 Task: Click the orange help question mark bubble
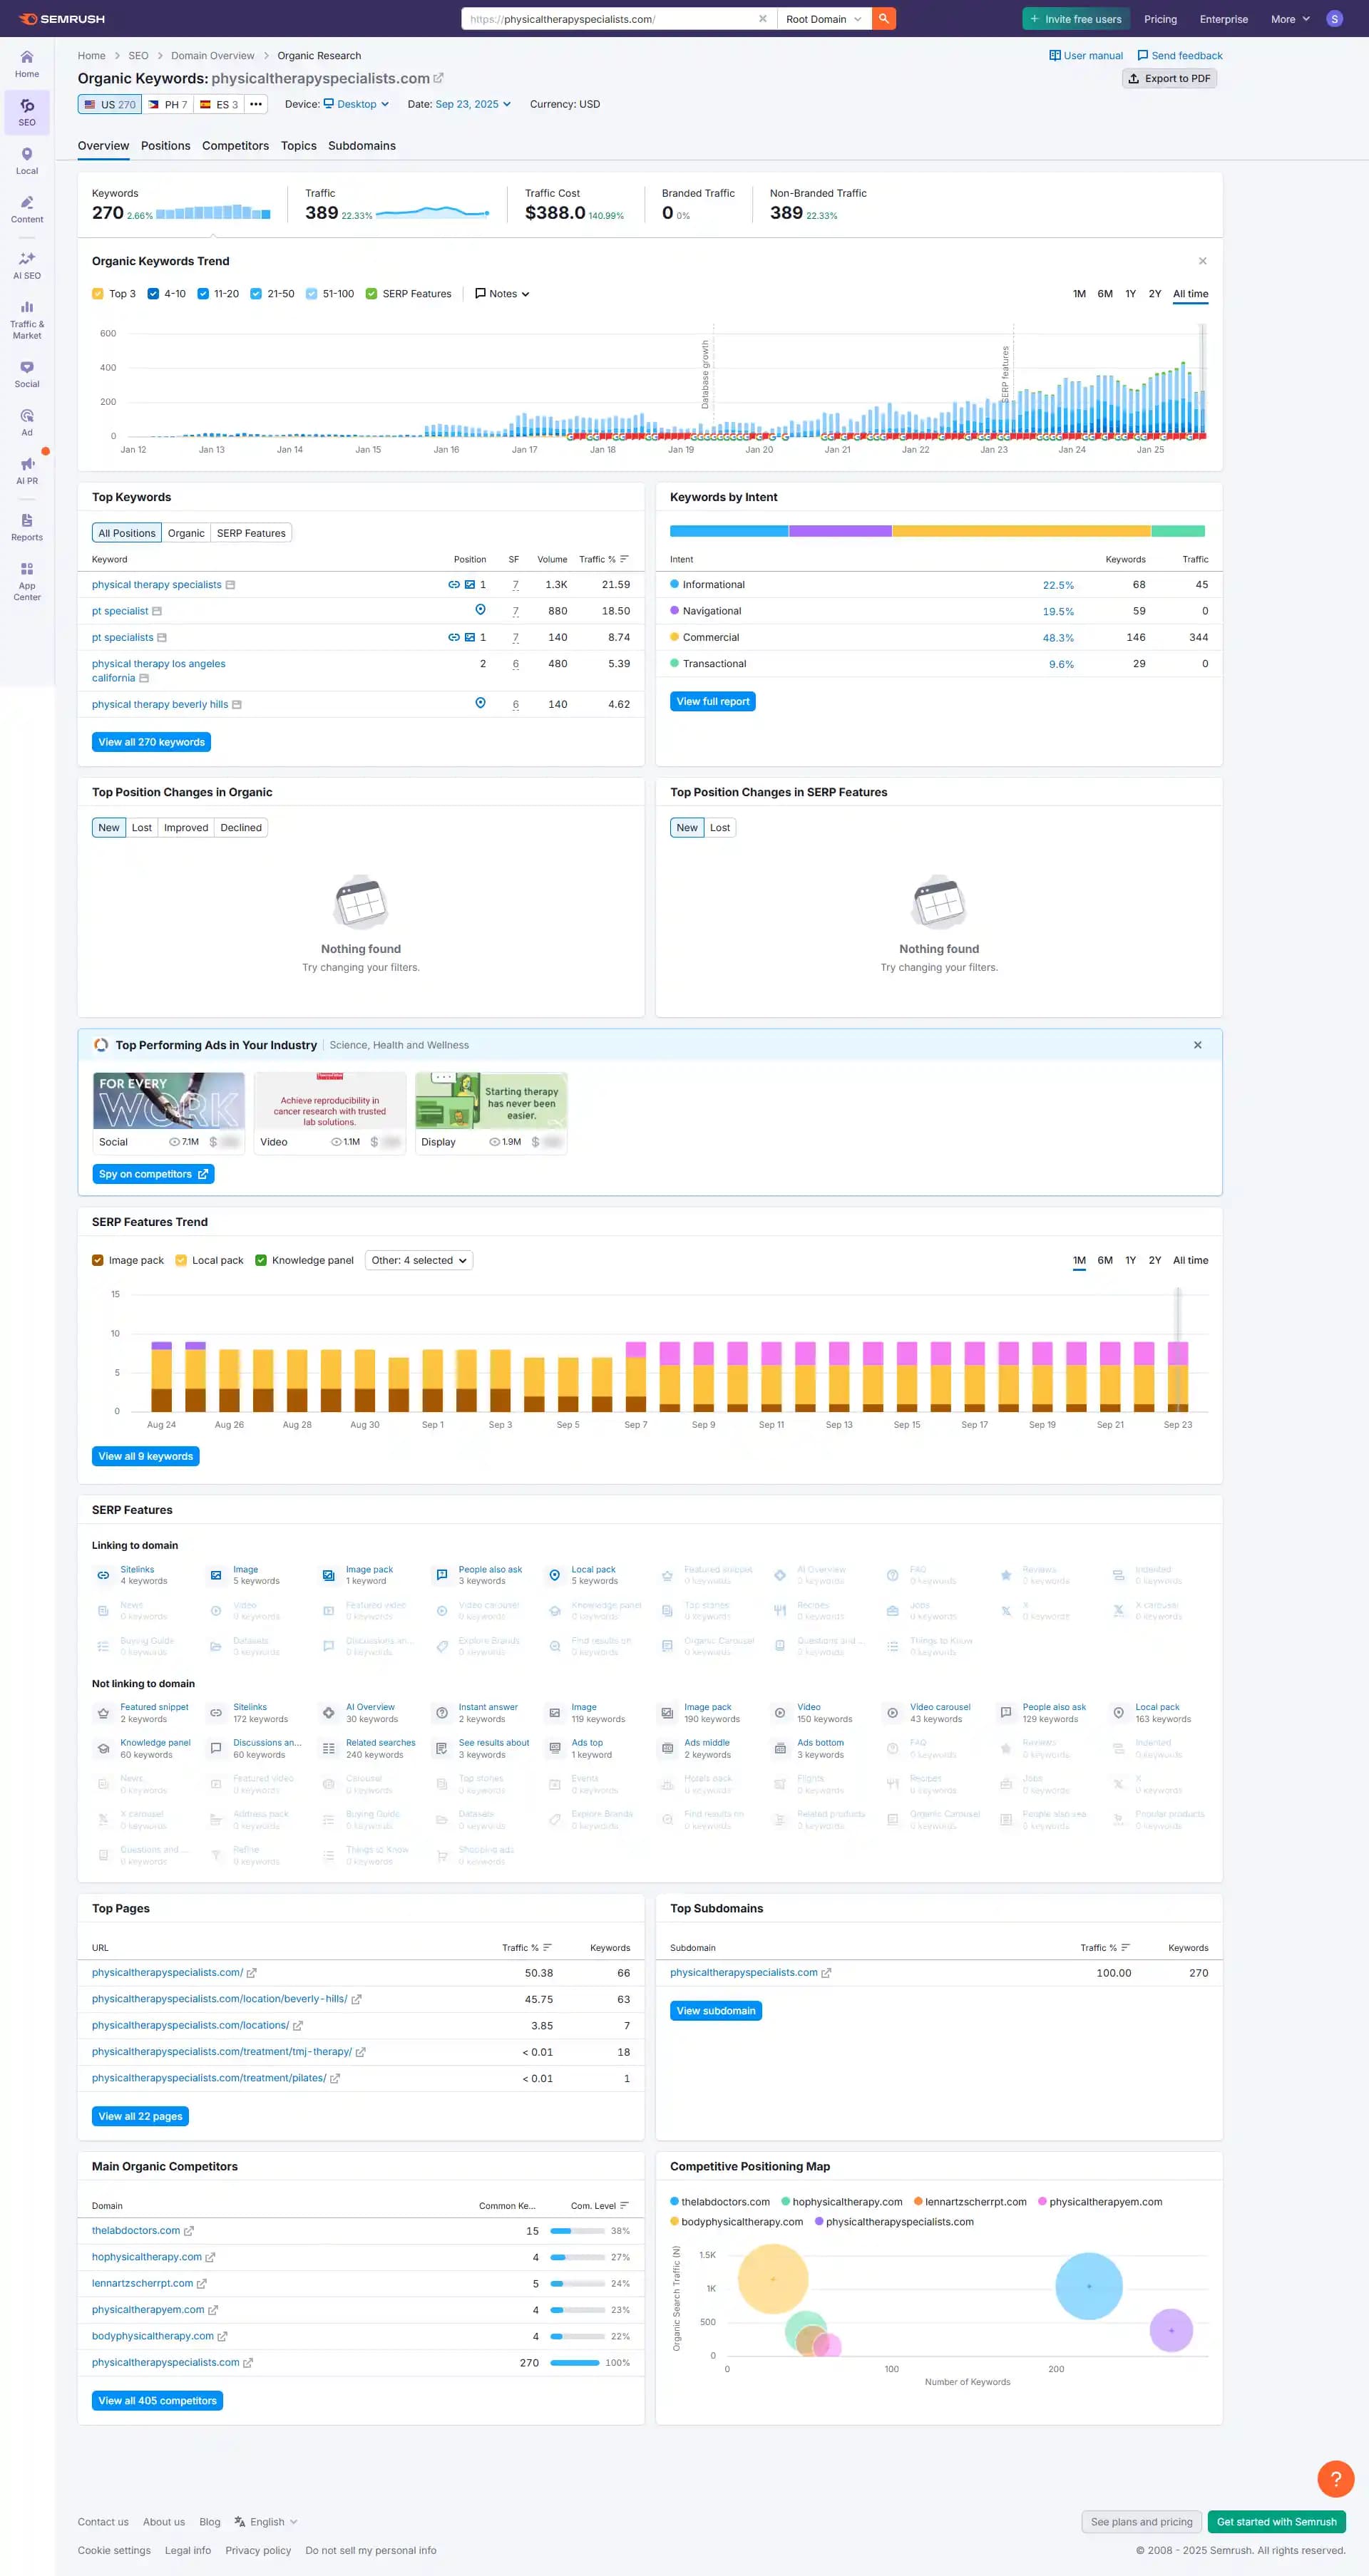coord(1335,2478)
